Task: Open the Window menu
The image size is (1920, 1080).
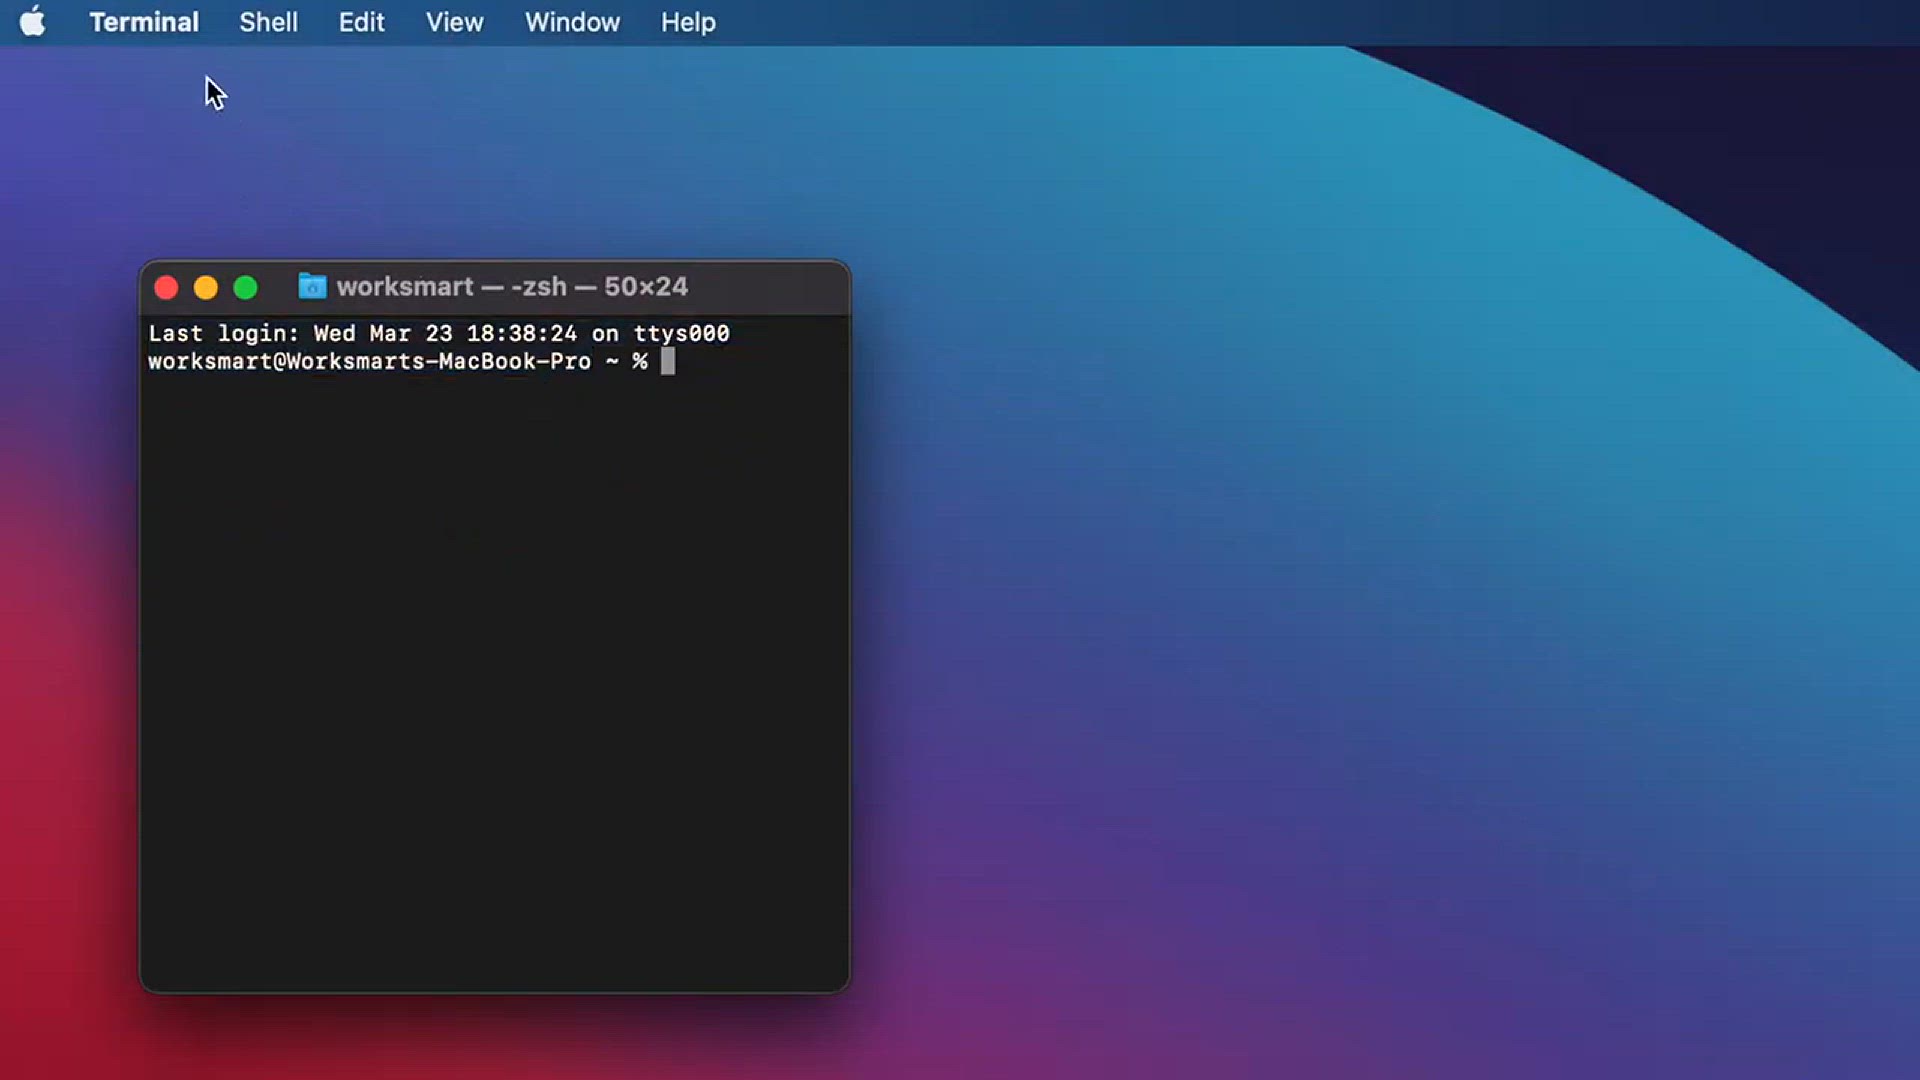Action: pos(572,22)
